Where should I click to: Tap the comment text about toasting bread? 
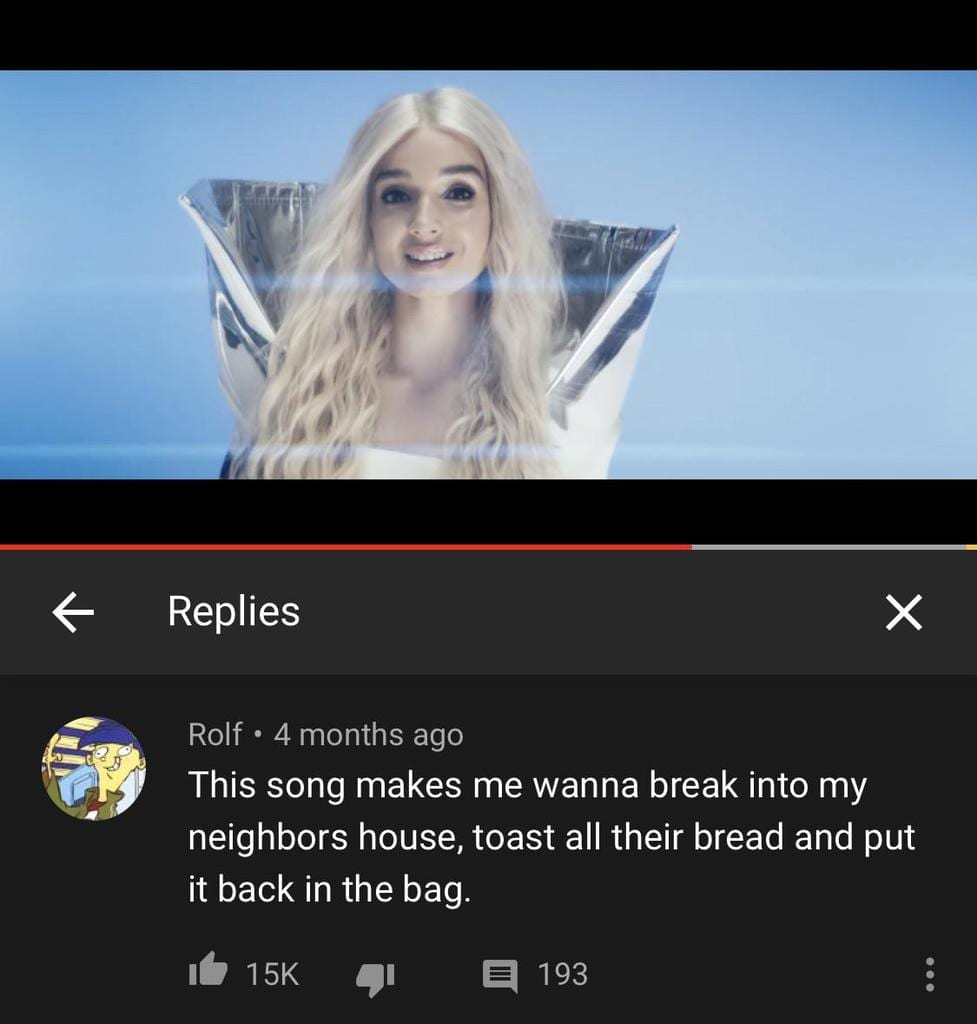tap(552, 837)
